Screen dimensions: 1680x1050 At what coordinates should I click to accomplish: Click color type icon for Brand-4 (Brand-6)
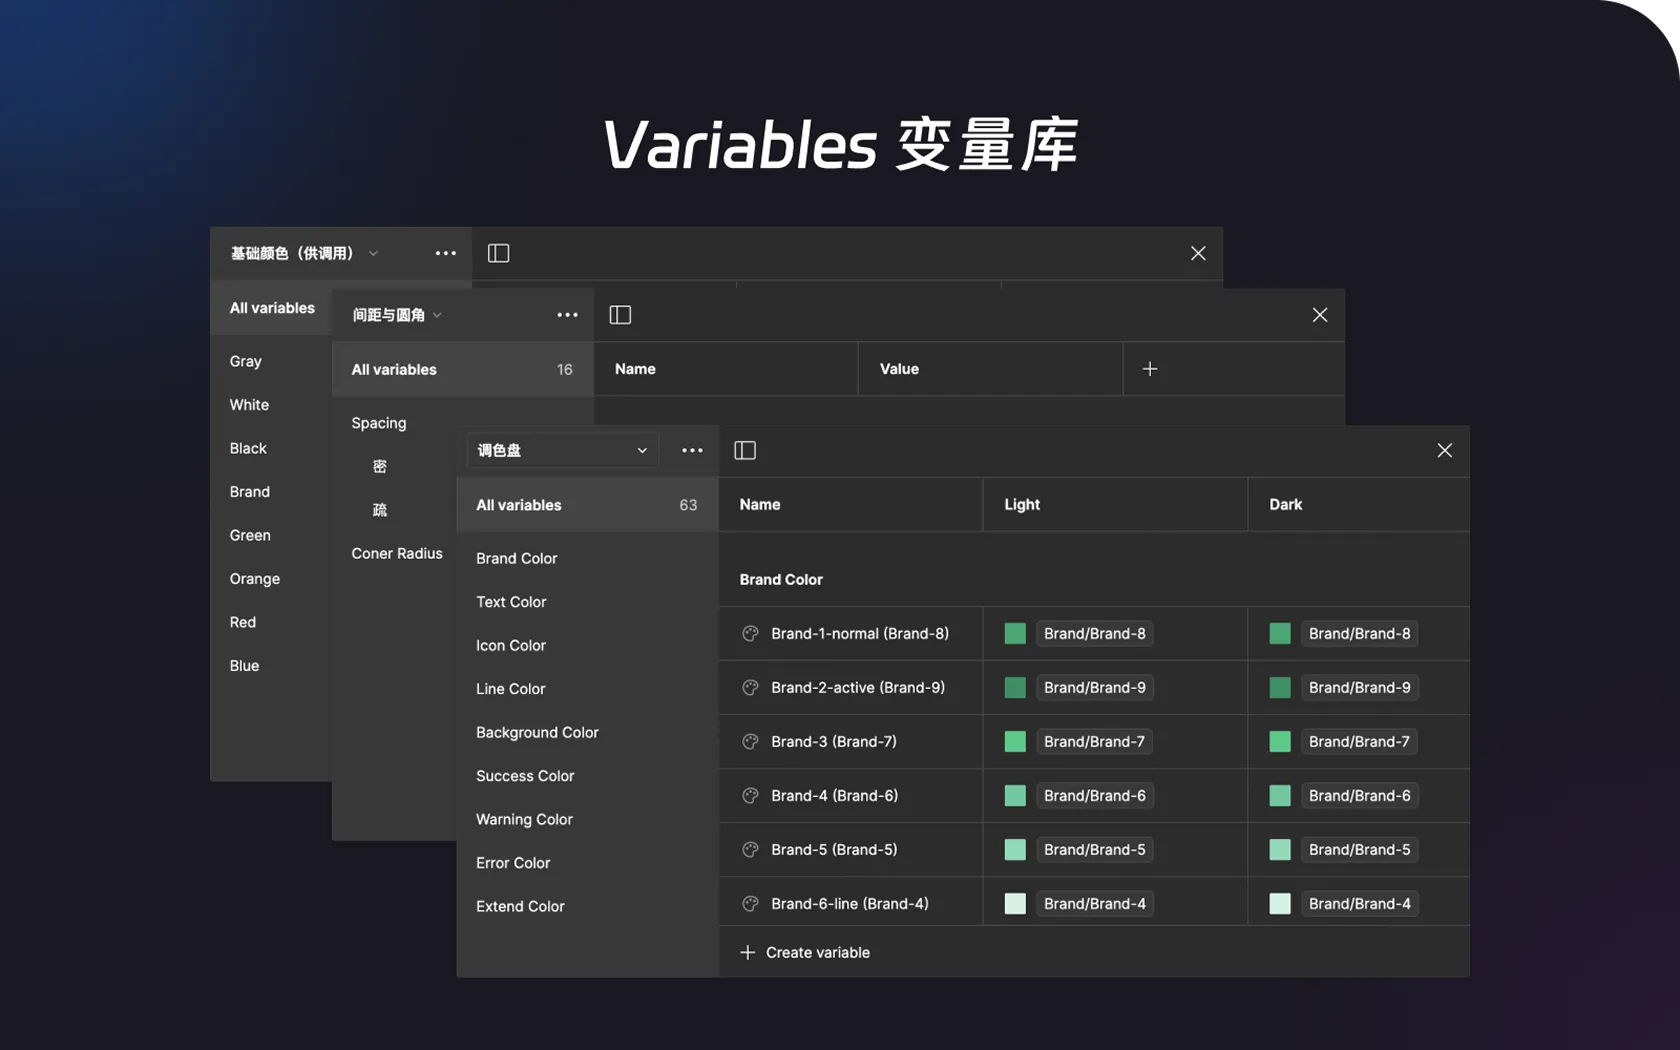(x=750, y=795)
